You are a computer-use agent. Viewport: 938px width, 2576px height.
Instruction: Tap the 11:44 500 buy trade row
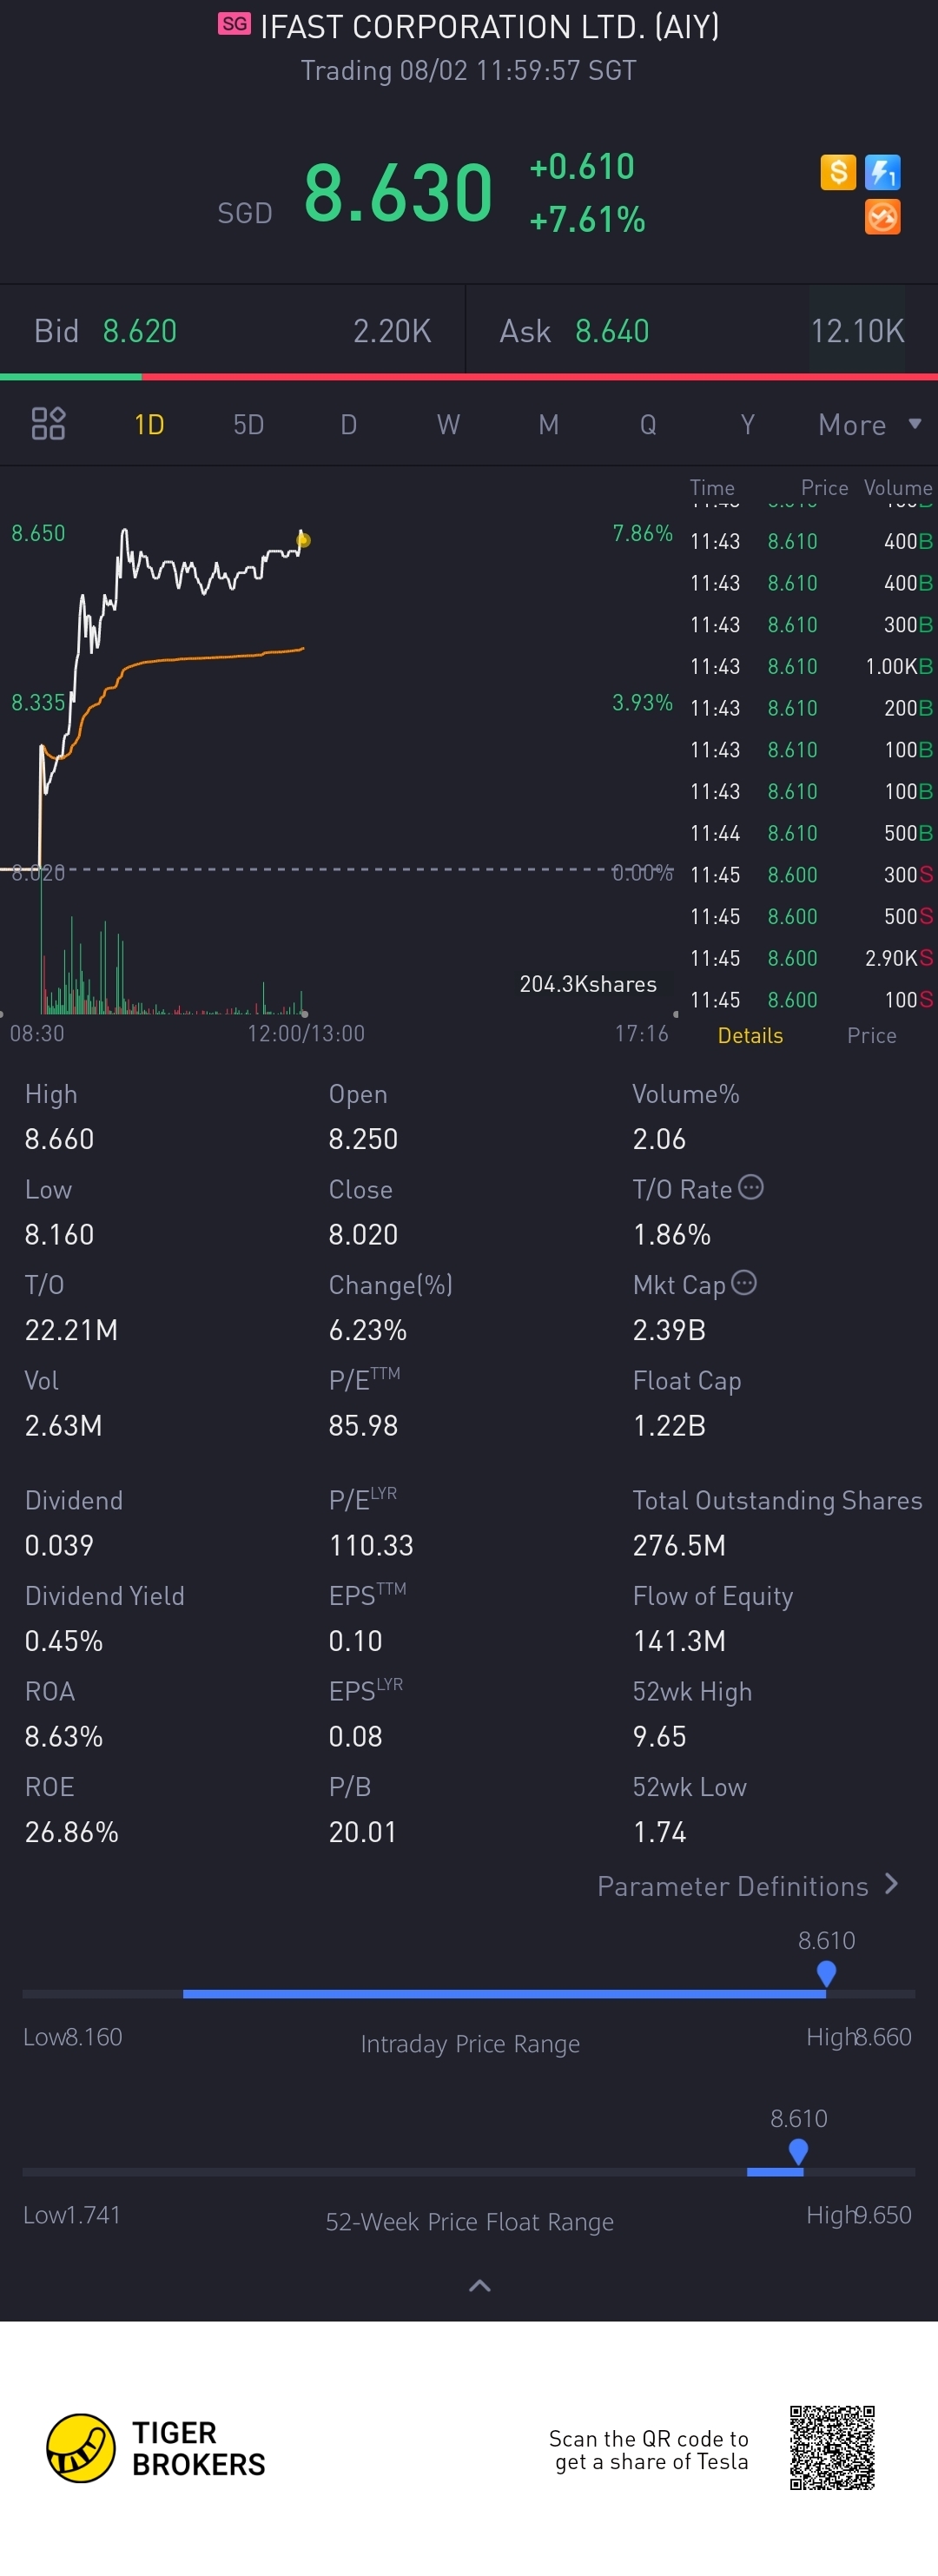click(x=811, y=833)
